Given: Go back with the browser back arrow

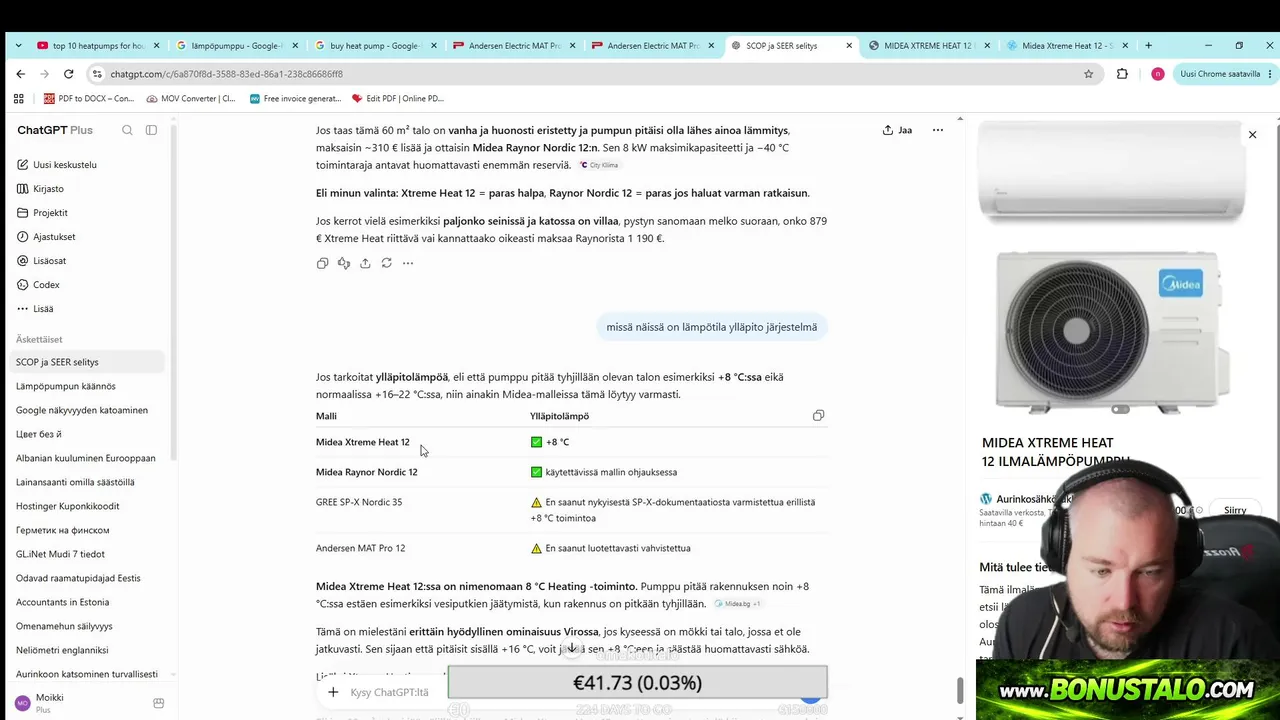Looking at the screenshot, I should (20, 74).
